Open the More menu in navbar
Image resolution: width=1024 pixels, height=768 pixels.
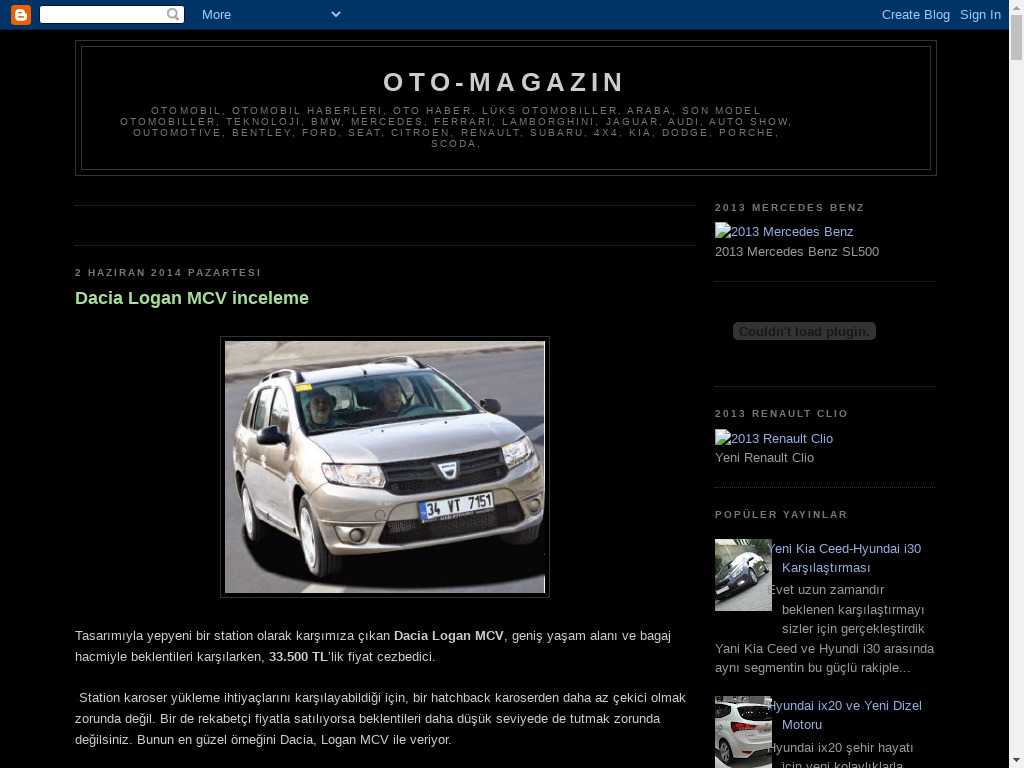tap(216, 14)
